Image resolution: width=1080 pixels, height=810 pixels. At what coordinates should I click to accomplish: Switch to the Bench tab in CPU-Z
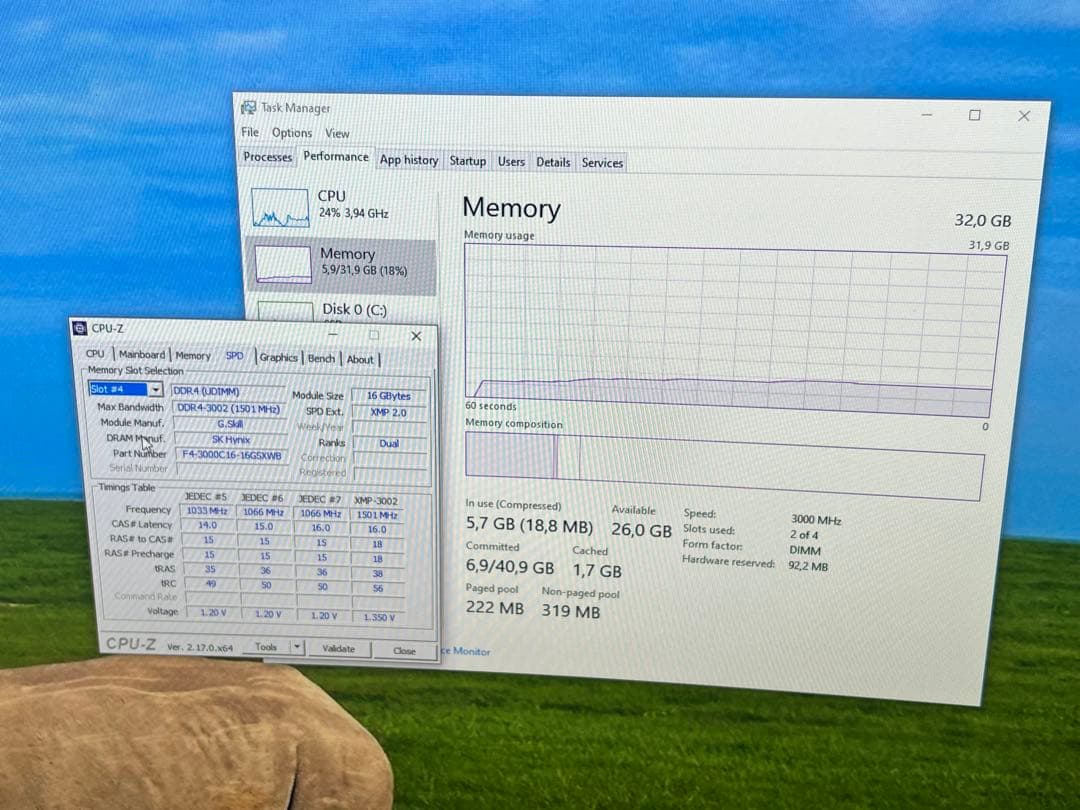[x=321, y=358]
